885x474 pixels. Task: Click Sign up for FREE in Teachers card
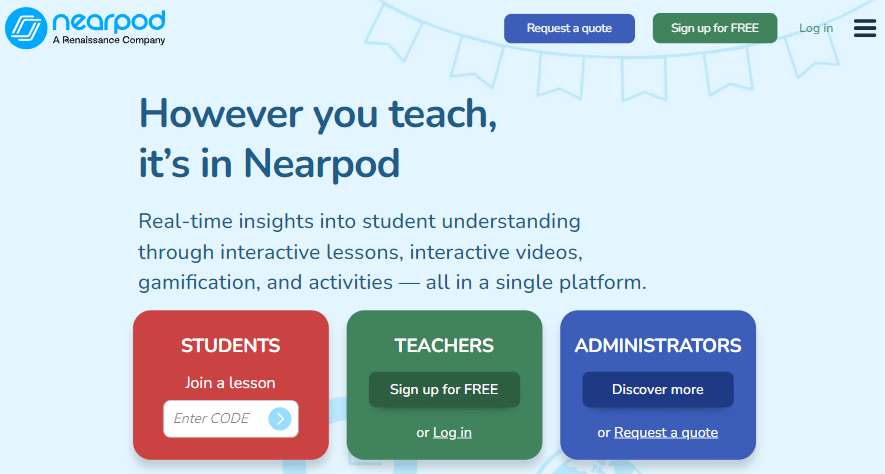click(x=444, y=389)
